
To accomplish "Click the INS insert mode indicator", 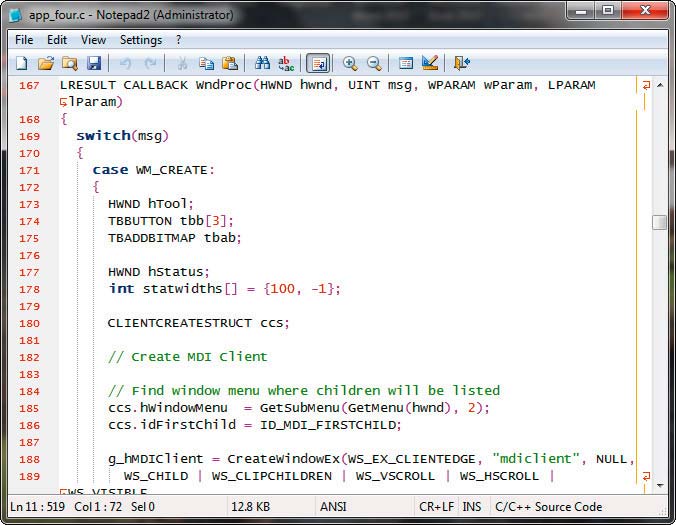I will click(472, 507).
